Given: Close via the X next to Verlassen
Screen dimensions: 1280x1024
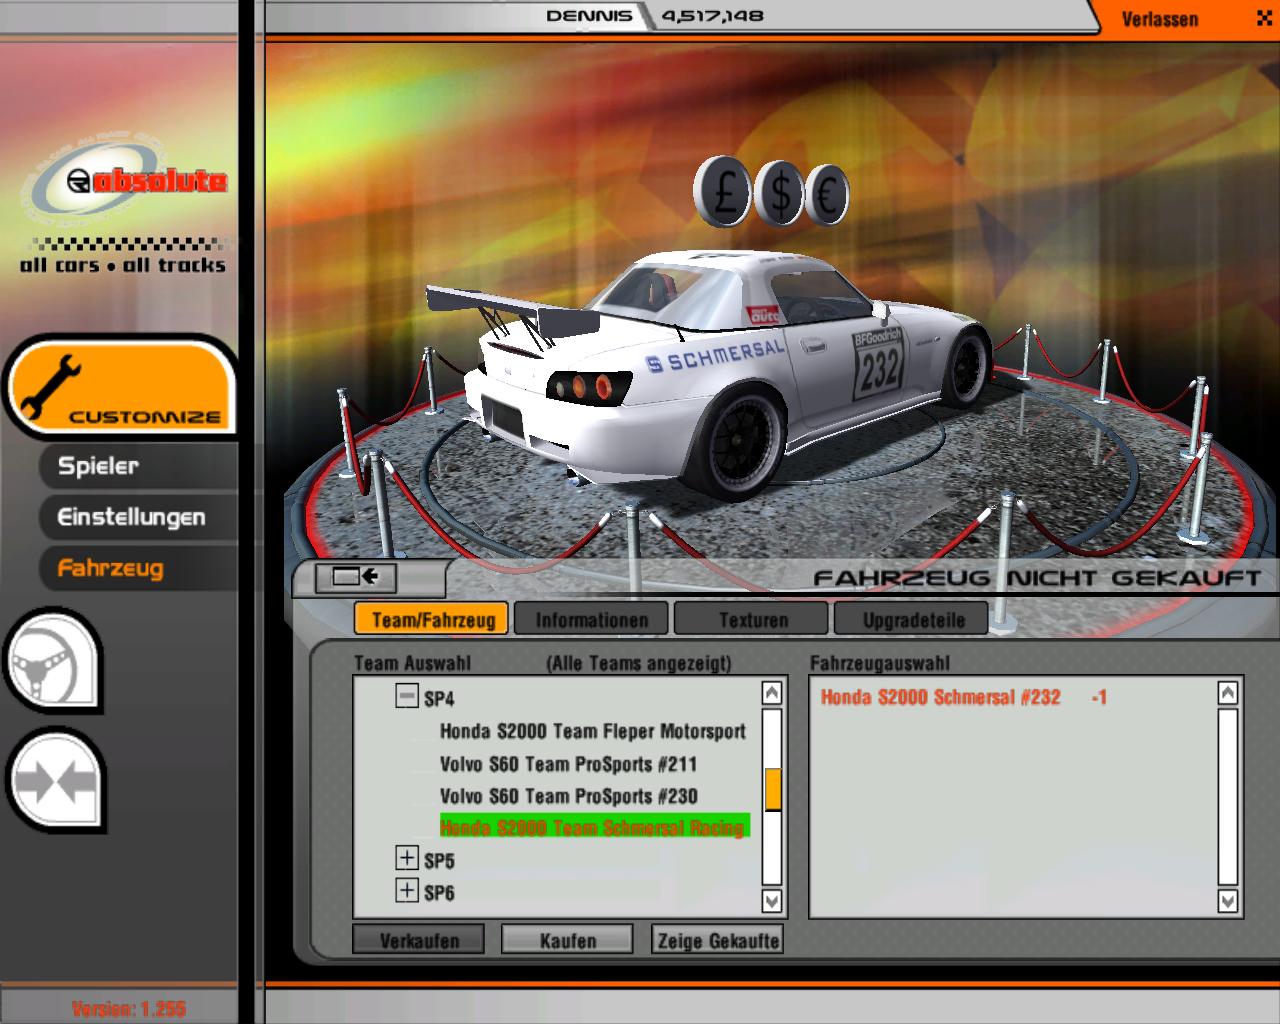Looking at the screenshot, I should pyautogui.click(x=1263, y=18).
